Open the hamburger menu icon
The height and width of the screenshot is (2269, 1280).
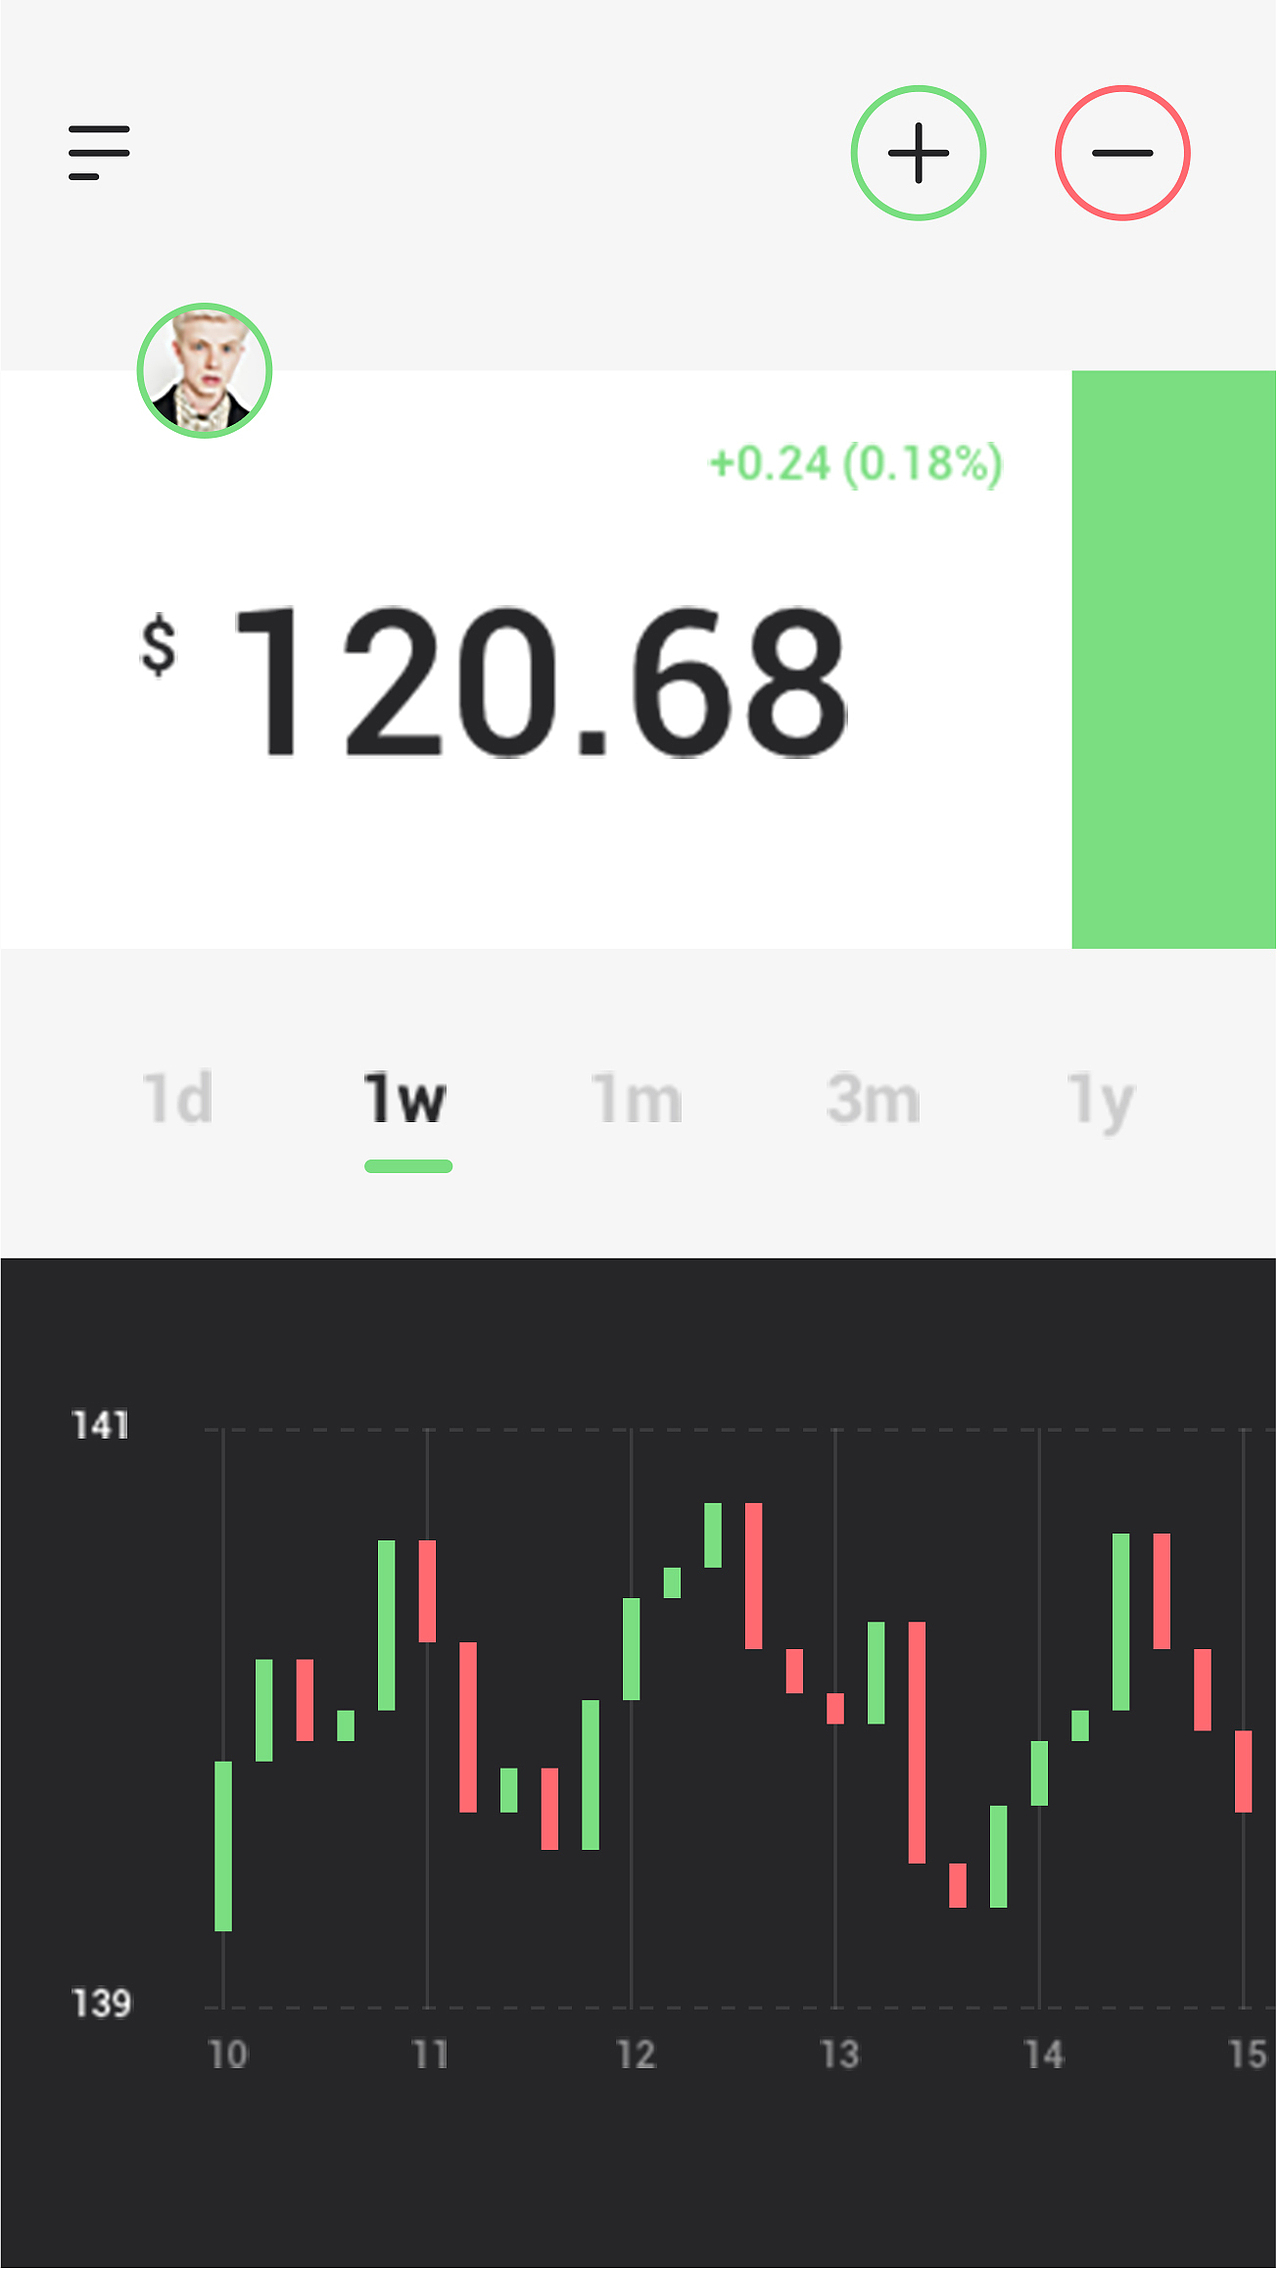point(99,153)
